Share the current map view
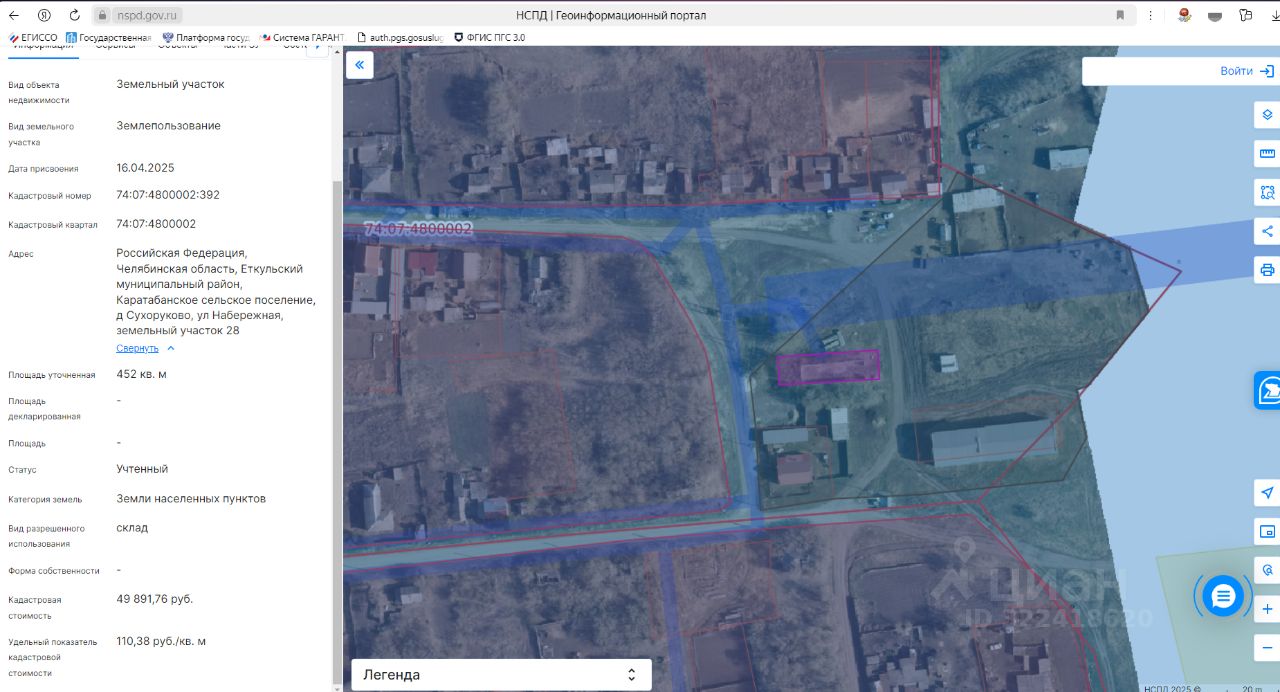The image size is (1280, 692). pyautogui.click(x=1267, y=231)
